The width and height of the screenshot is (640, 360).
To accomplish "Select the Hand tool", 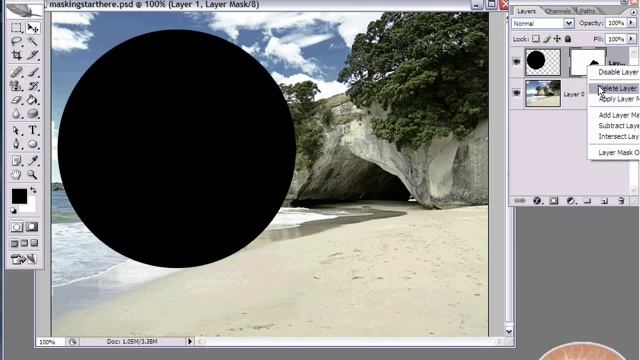I will 16,175.
